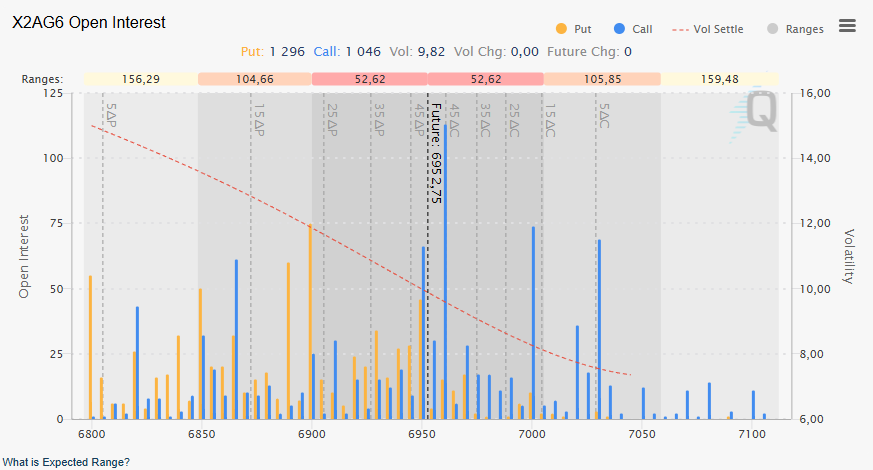Select the 156,29 range band

[141, 79]
